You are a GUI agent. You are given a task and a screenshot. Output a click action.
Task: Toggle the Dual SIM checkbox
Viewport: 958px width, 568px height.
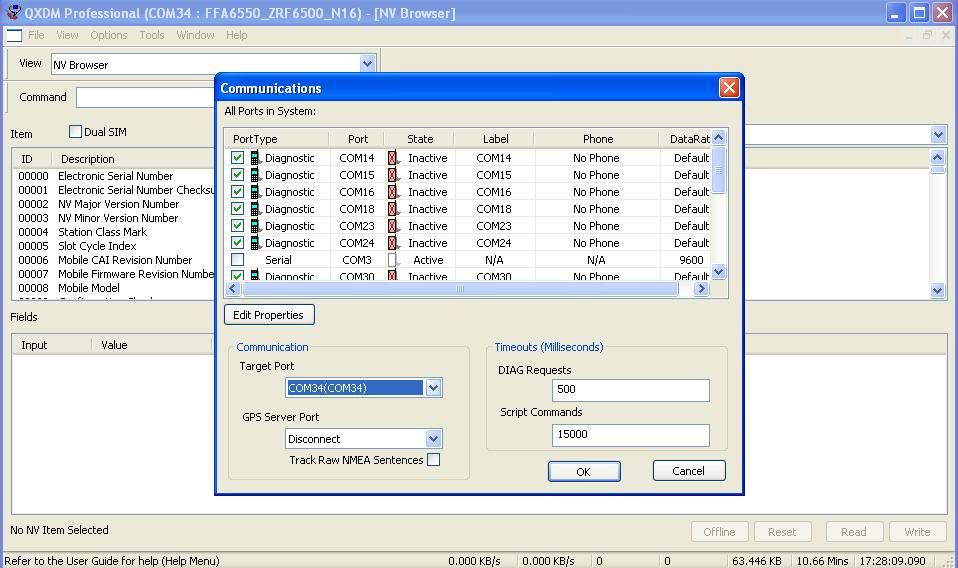pos(75,131)
